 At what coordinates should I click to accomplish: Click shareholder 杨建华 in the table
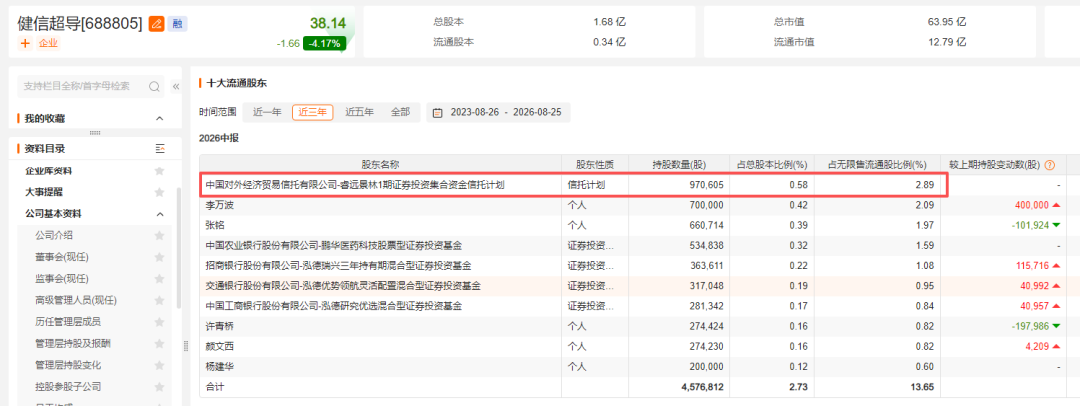pyautogui.click(x=219, y=366)
